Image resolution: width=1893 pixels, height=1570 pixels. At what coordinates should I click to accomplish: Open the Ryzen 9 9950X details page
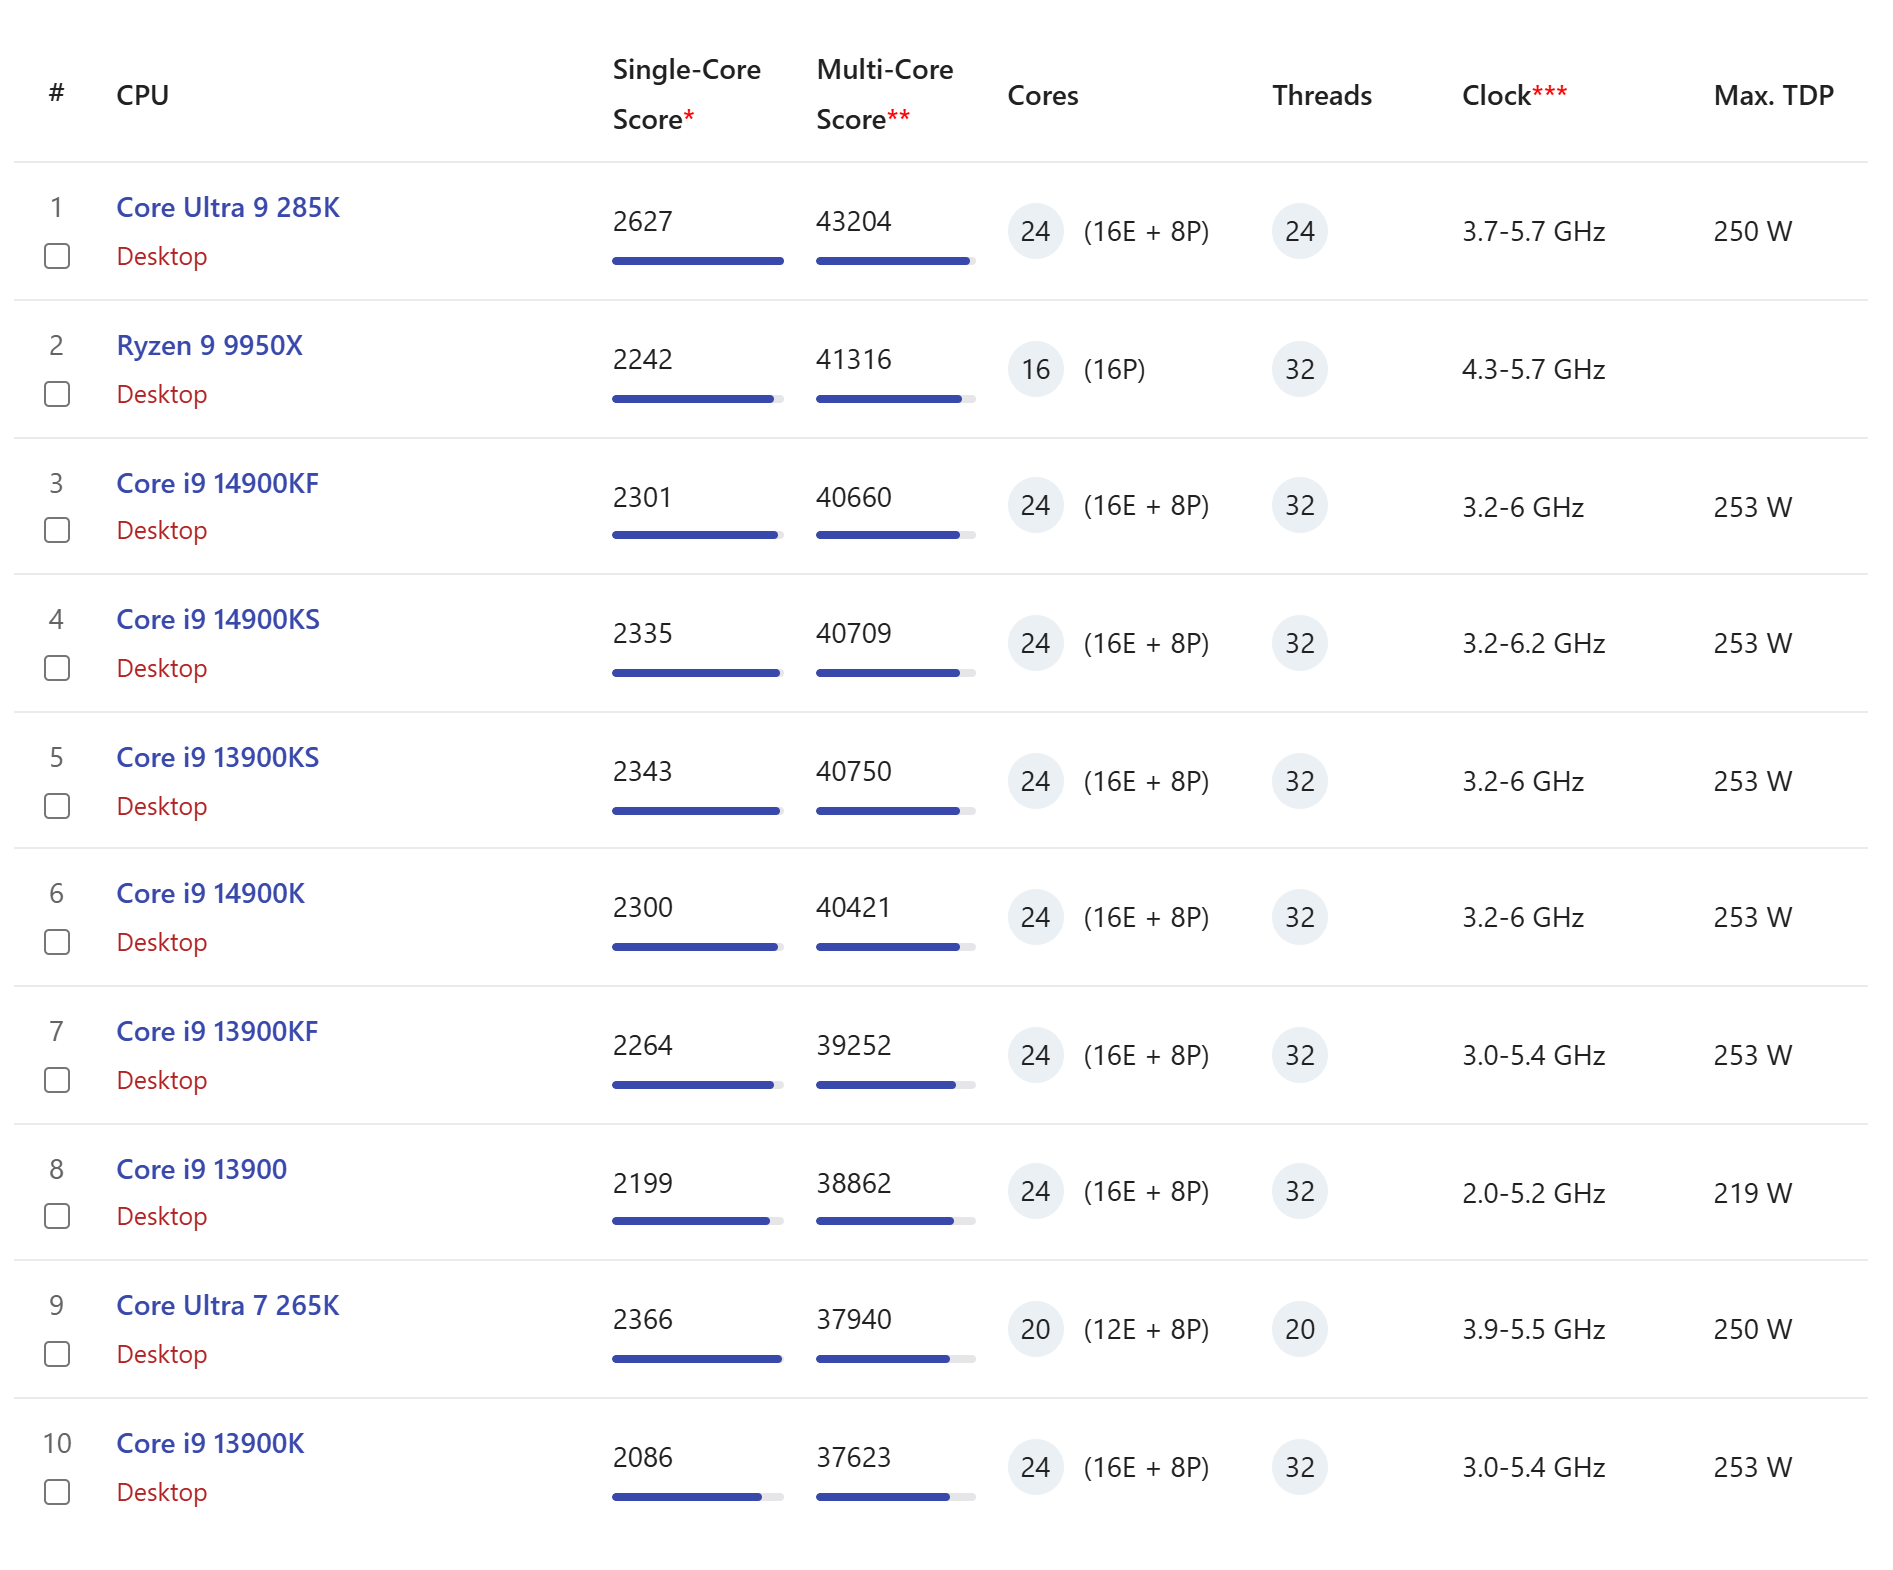click(x=209, y=345)
